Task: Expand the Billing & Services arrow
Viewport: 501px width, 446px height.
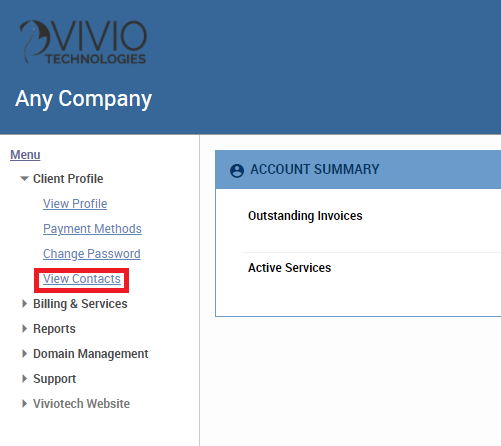Action: pyautogui.click(x=24, y=304)
